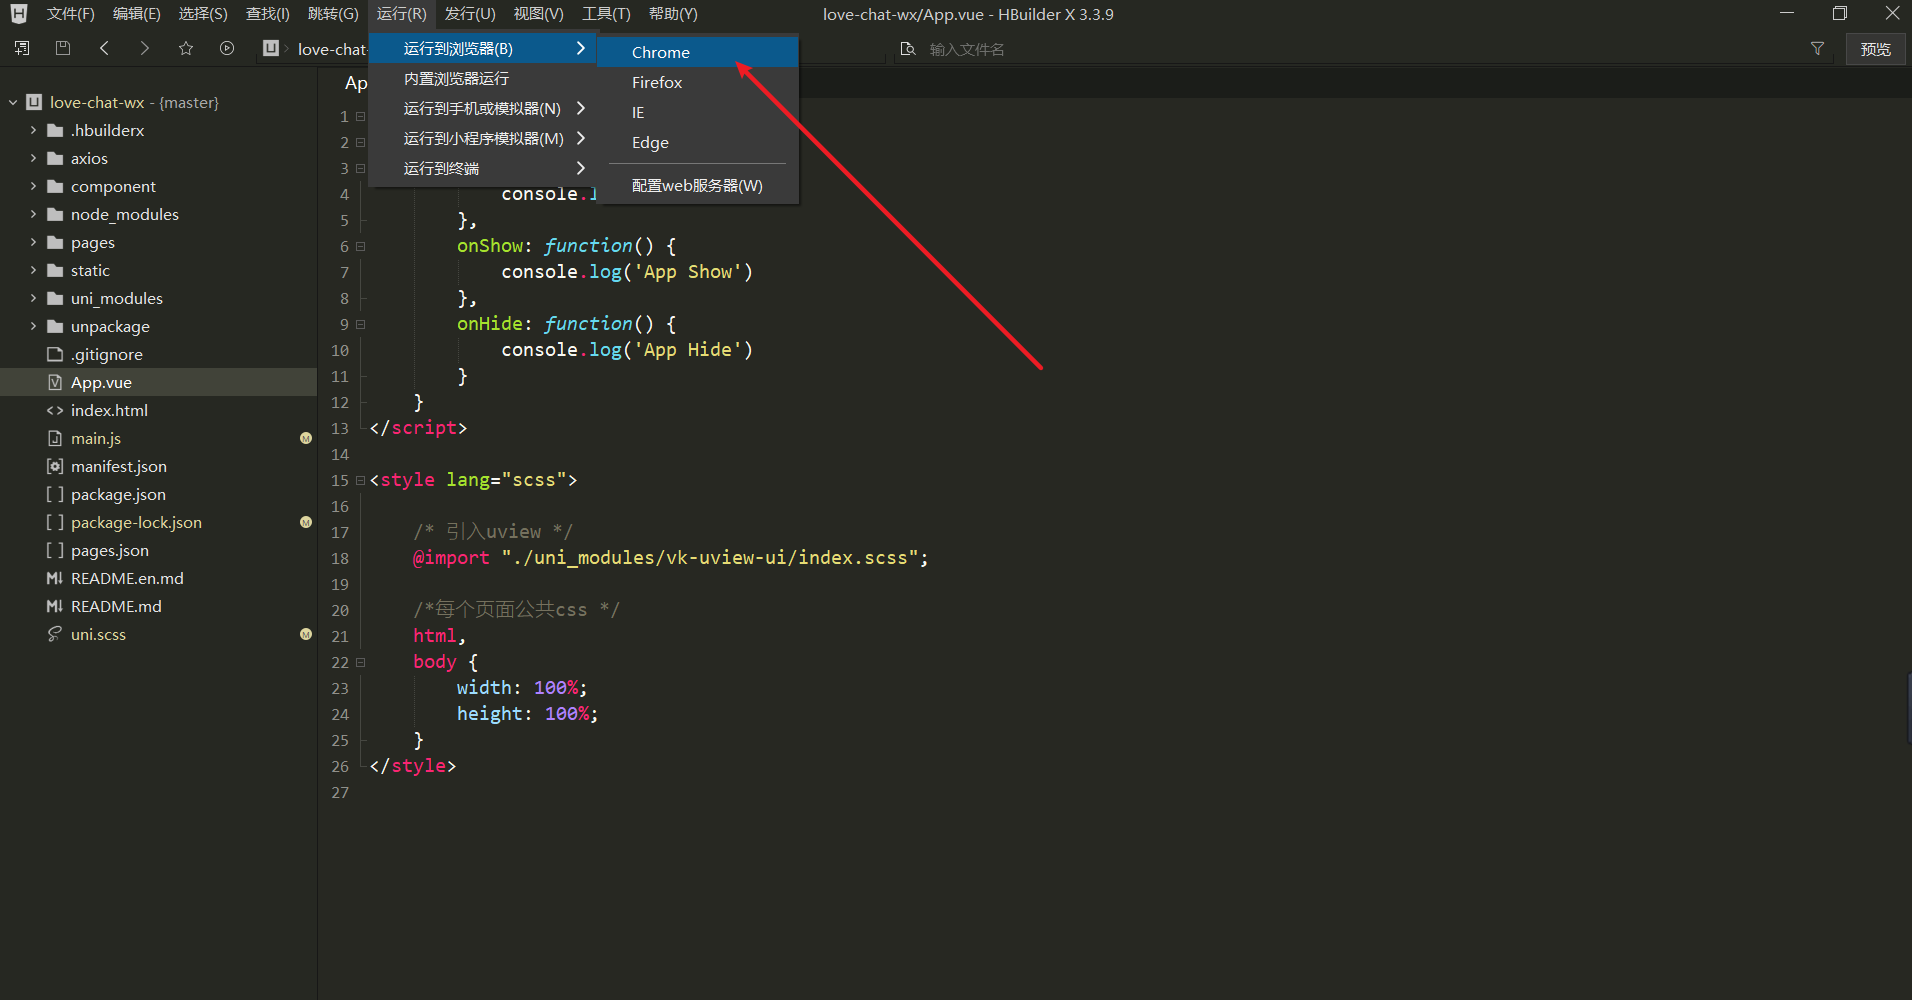Open README.en.md in the project tree

click(127, 578)
